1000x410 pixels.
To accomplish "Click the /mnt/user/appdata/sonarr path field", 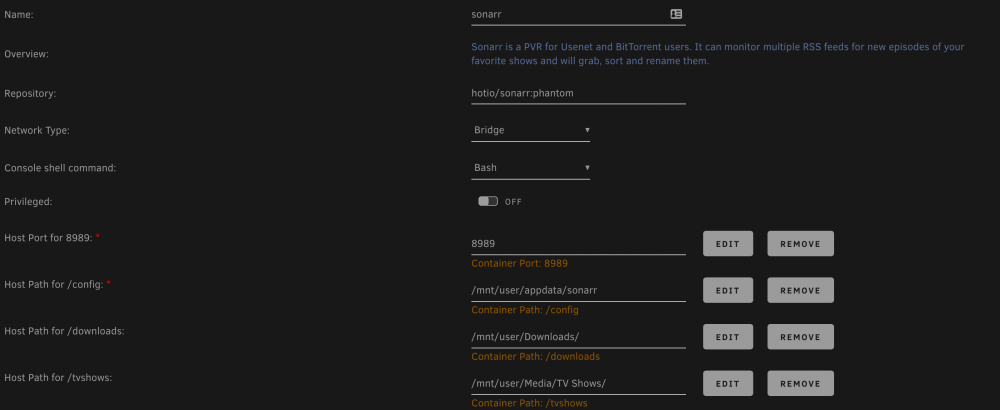I will (578, 290).
